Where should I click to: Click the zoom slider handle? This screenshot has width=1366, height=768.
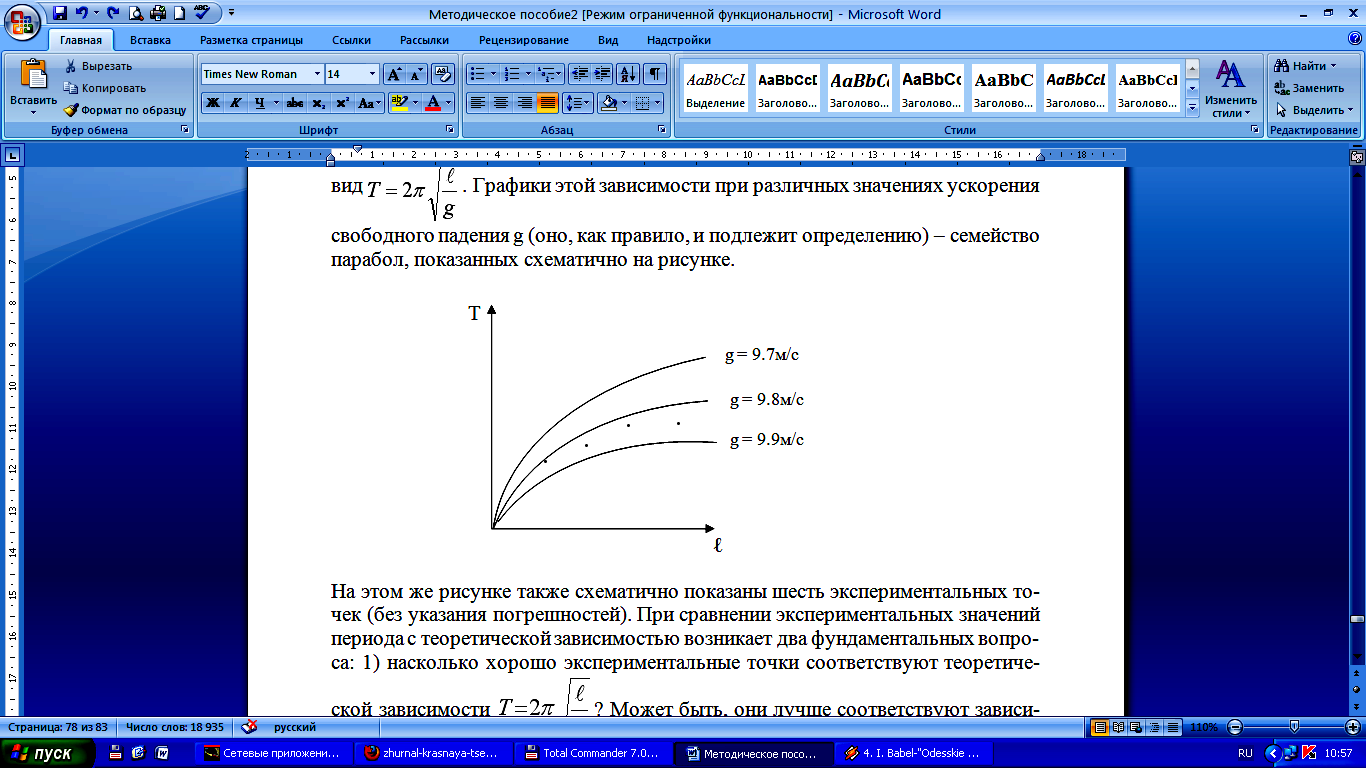click(x=1294, y=727)
